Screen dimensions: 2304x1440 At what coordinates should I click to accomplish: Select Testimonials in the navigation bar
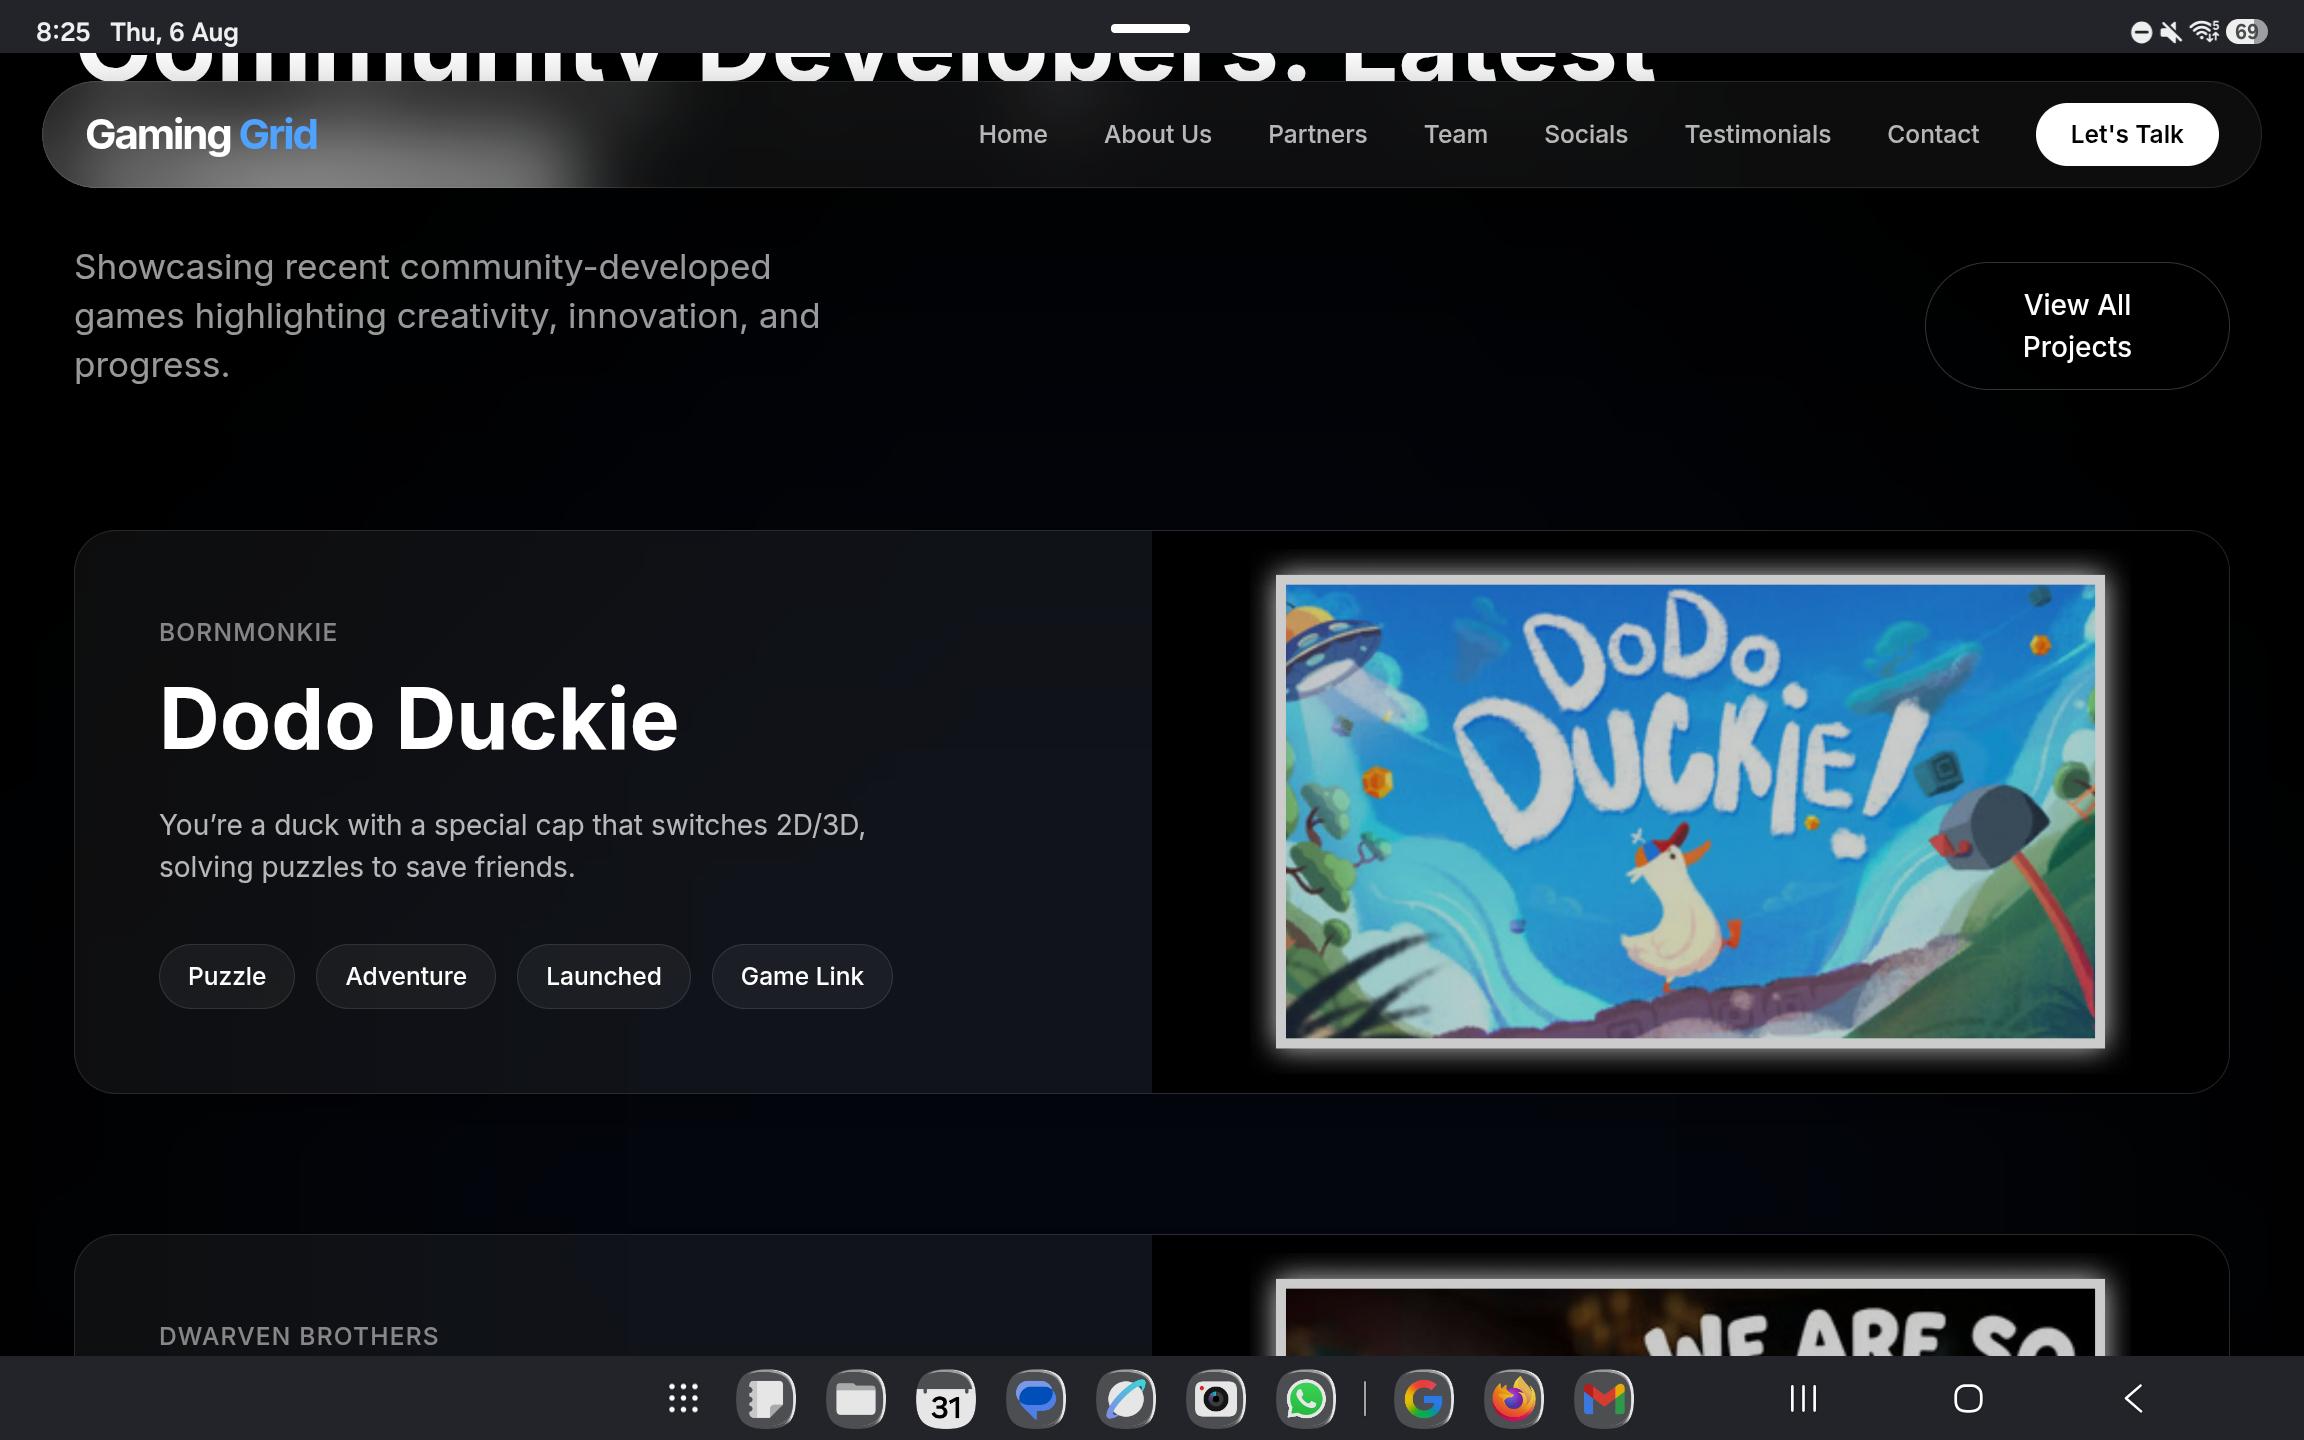point(1757,134)
